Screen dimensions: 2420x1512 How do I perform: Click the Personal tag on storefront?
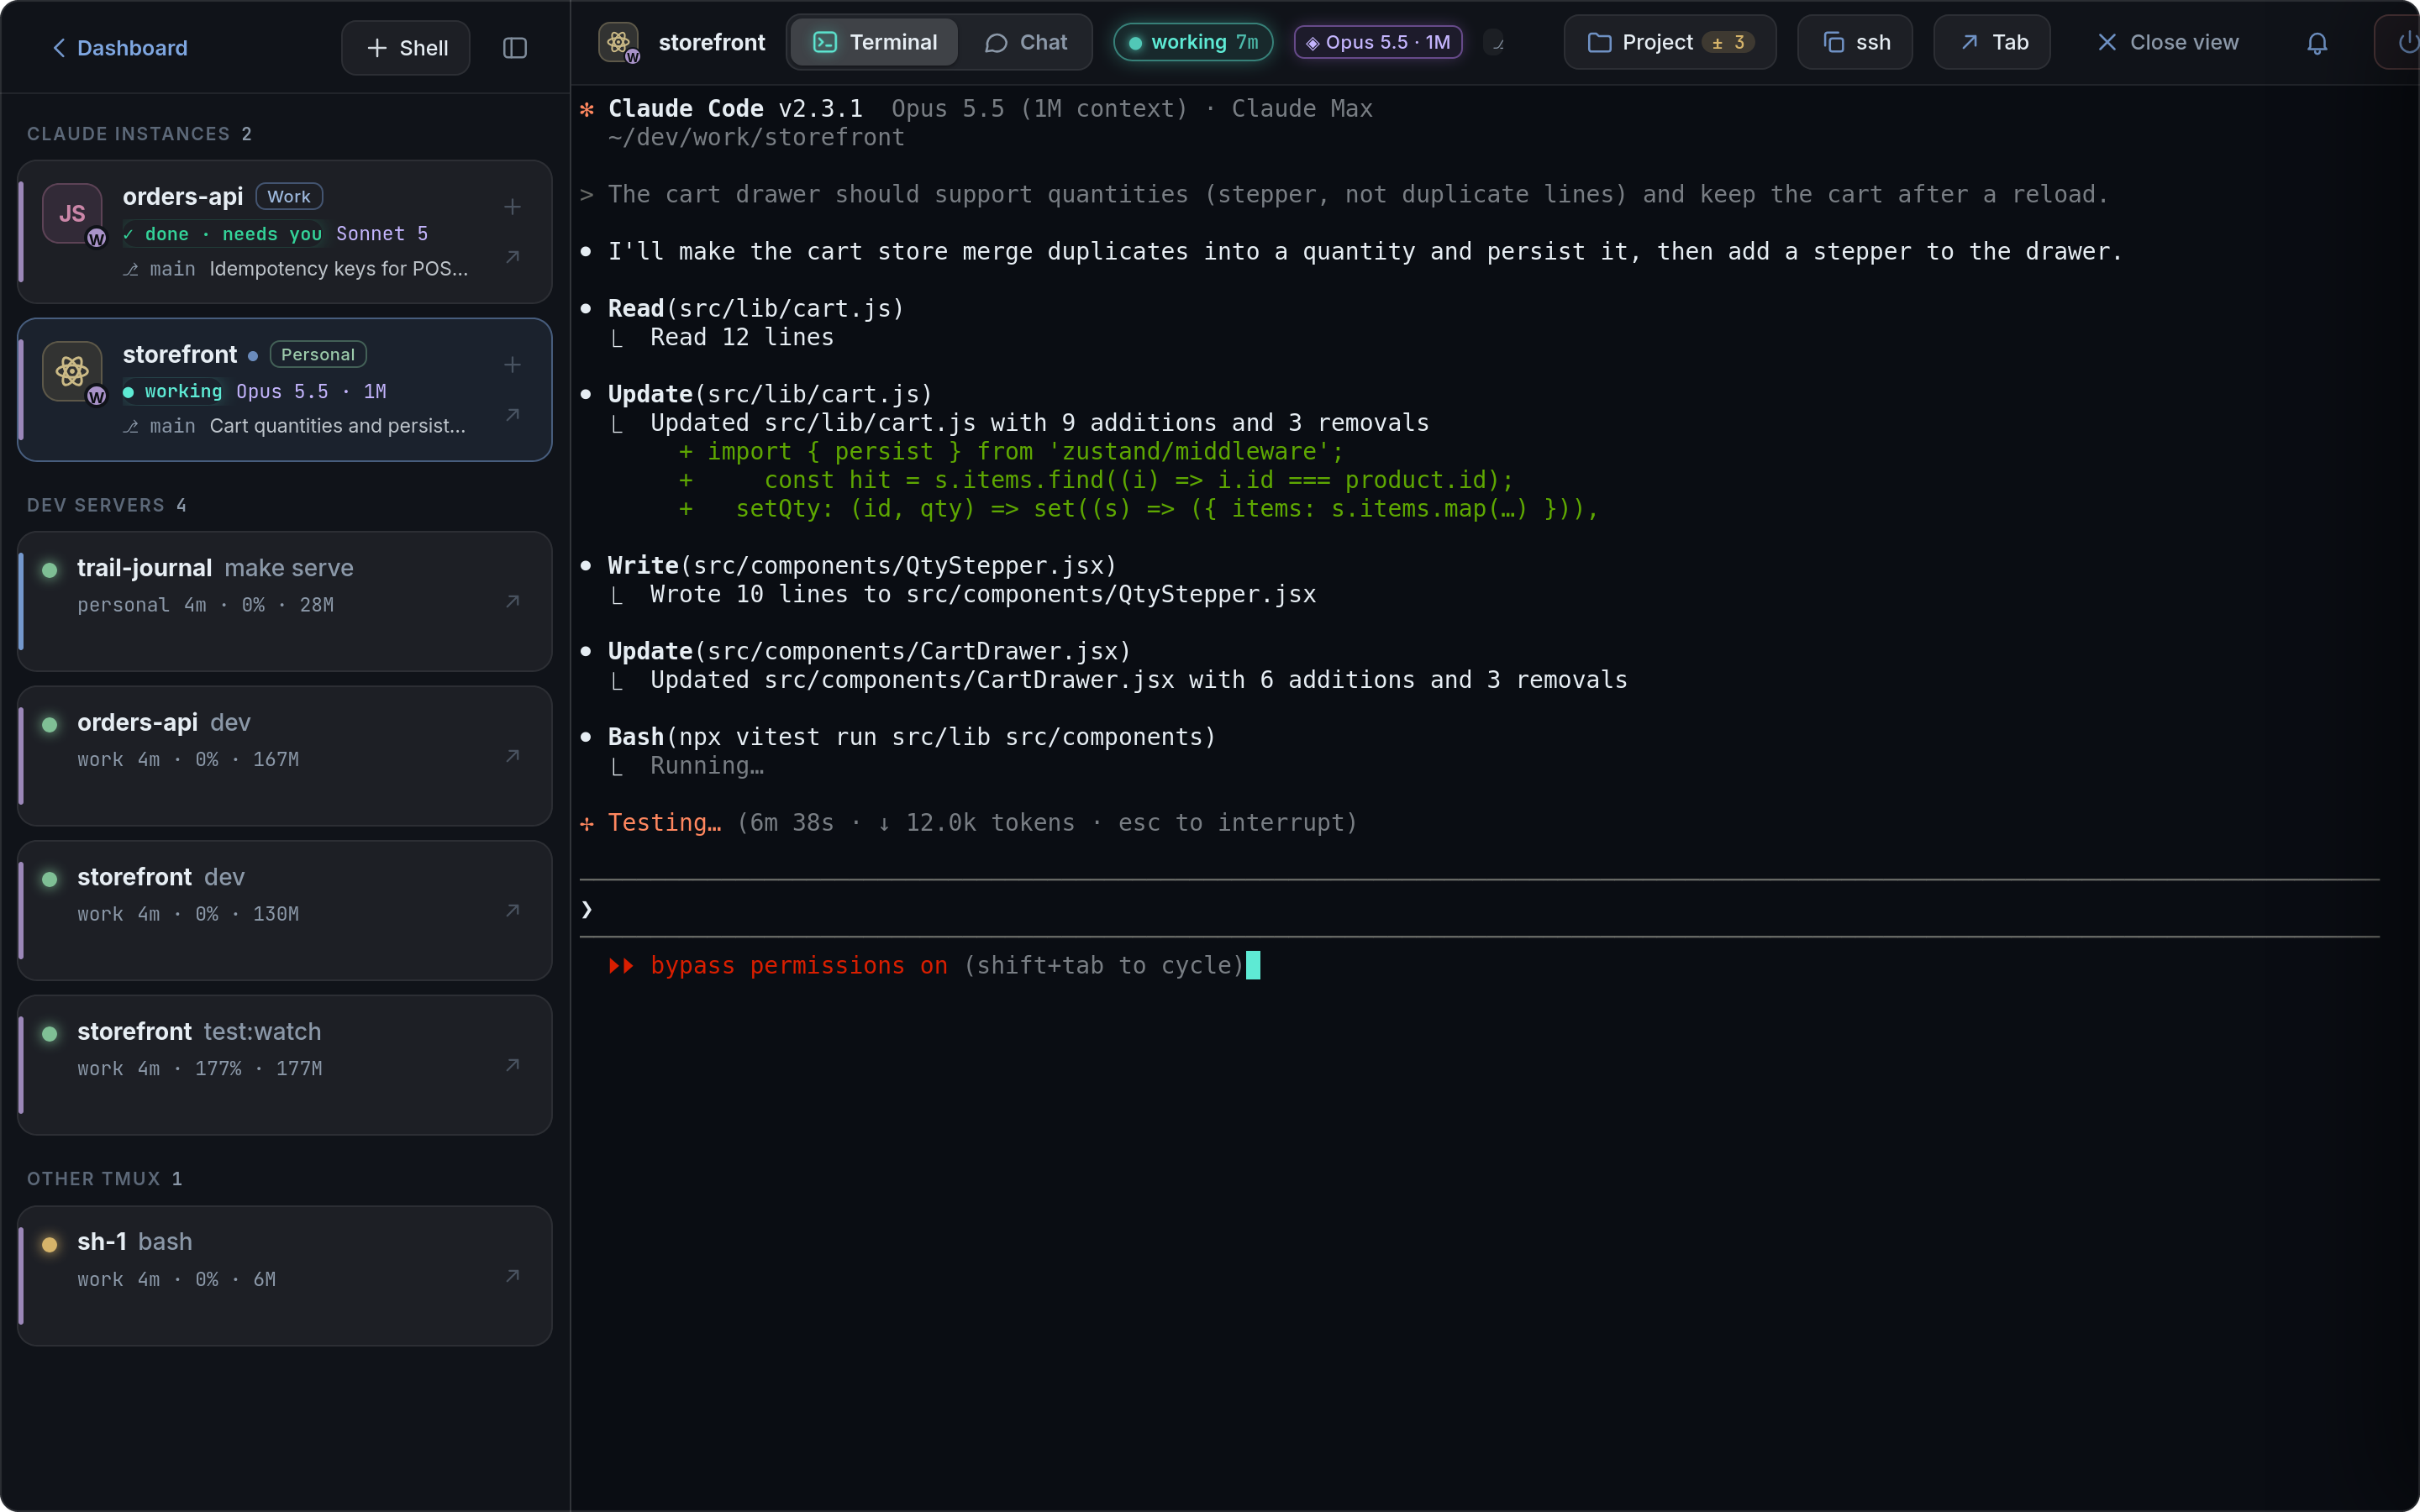click(318, 354)
